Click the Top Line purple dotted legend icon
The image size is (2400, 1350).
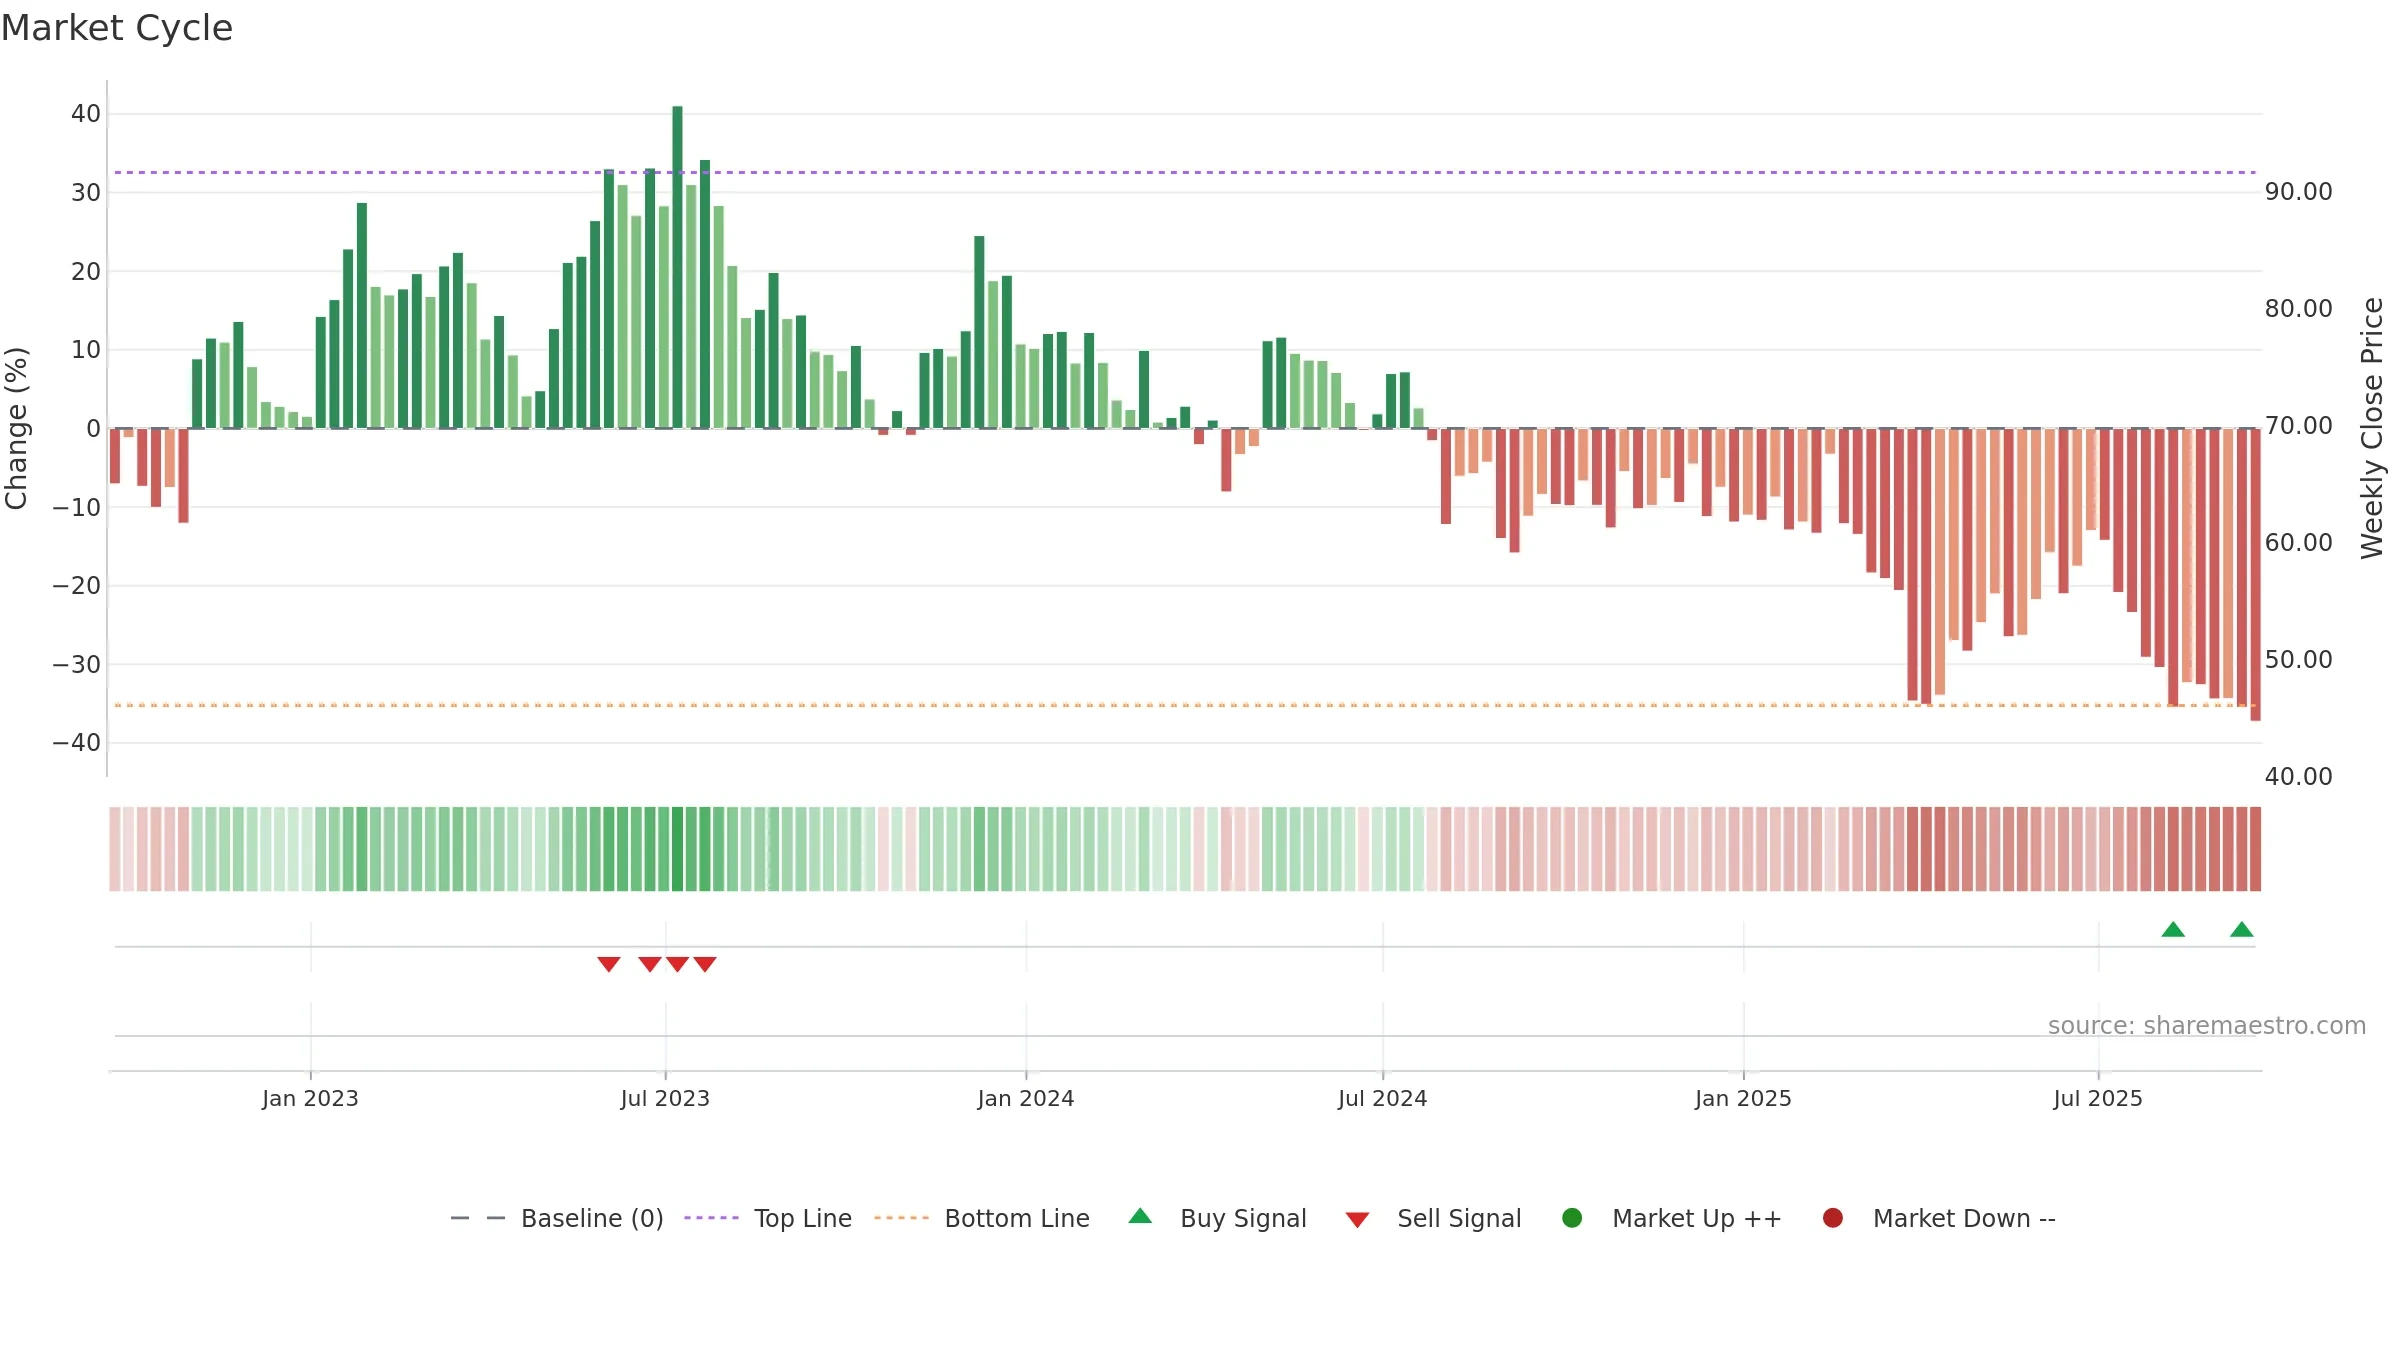tap(711, 1218)
